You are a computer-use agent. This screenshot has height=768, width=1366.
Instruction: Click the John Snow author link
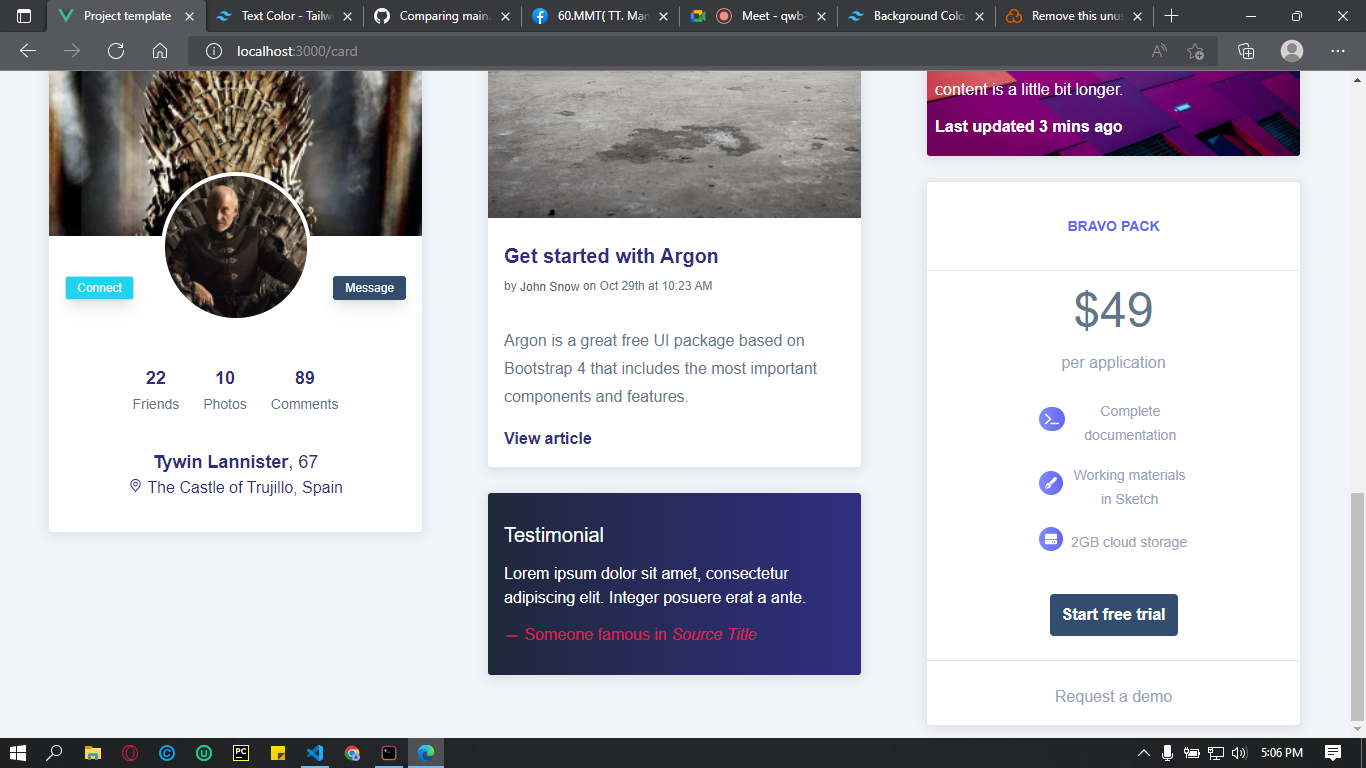coord(550,286)
